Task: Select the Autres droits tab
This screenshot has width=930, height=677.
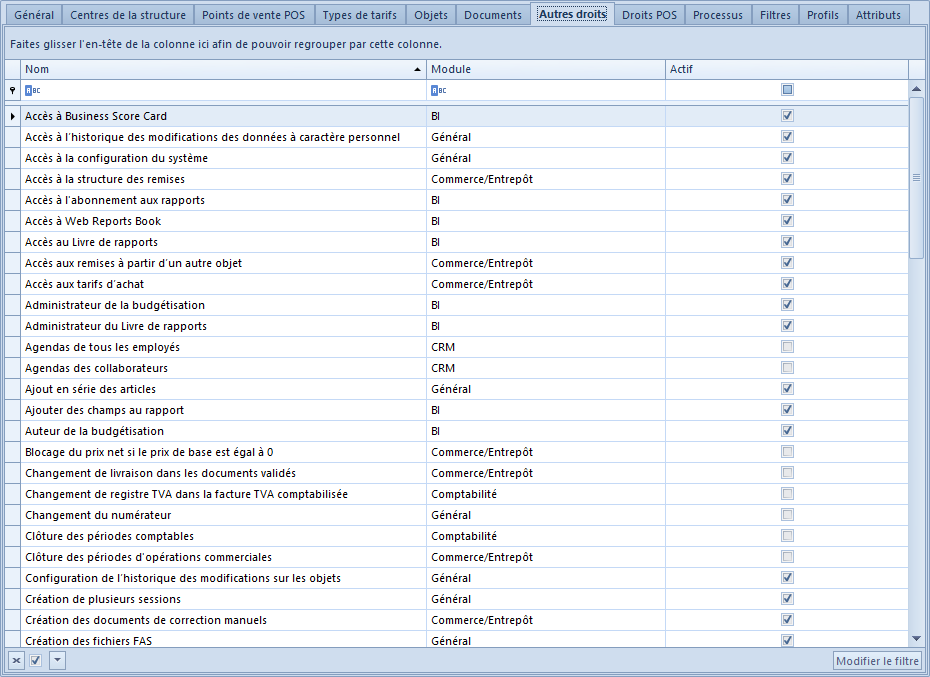Action: tap(572, 14)
